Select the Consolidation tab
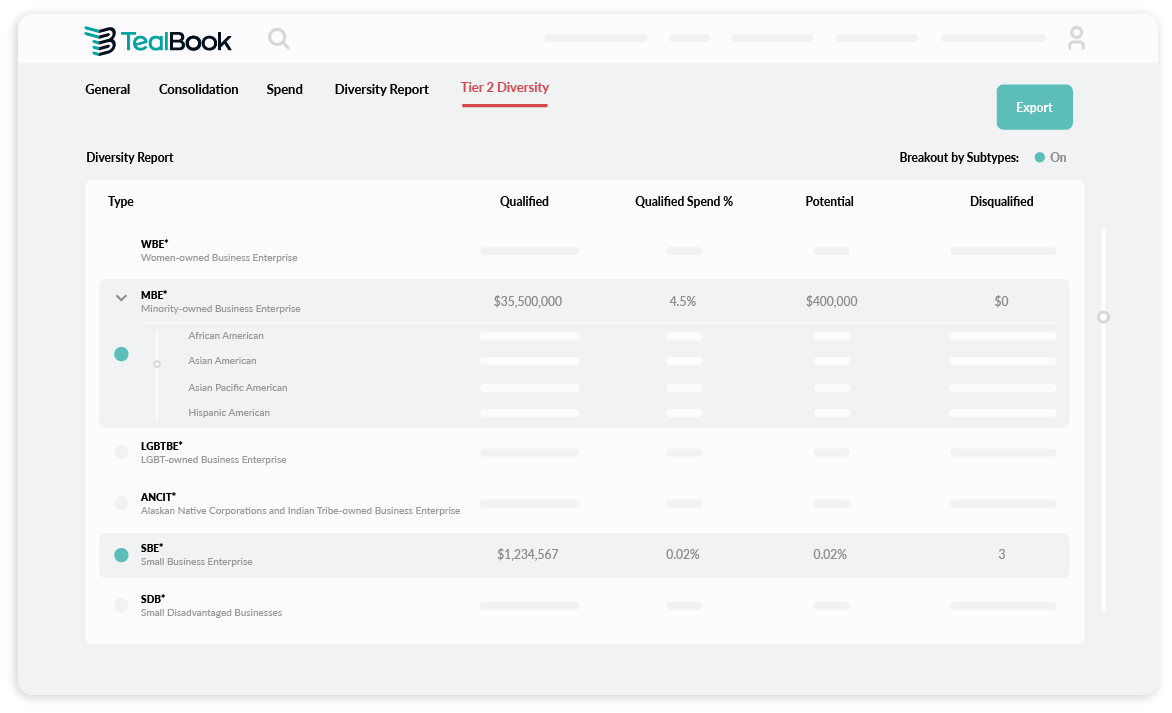 coord(198,89)
